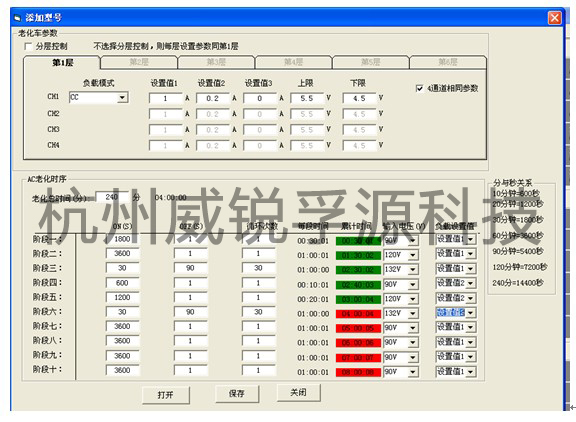Screen dimensions: 576x422
Task: Click the 阶段三 循环次数 field with 30
Action: click(x=258, y=268)
